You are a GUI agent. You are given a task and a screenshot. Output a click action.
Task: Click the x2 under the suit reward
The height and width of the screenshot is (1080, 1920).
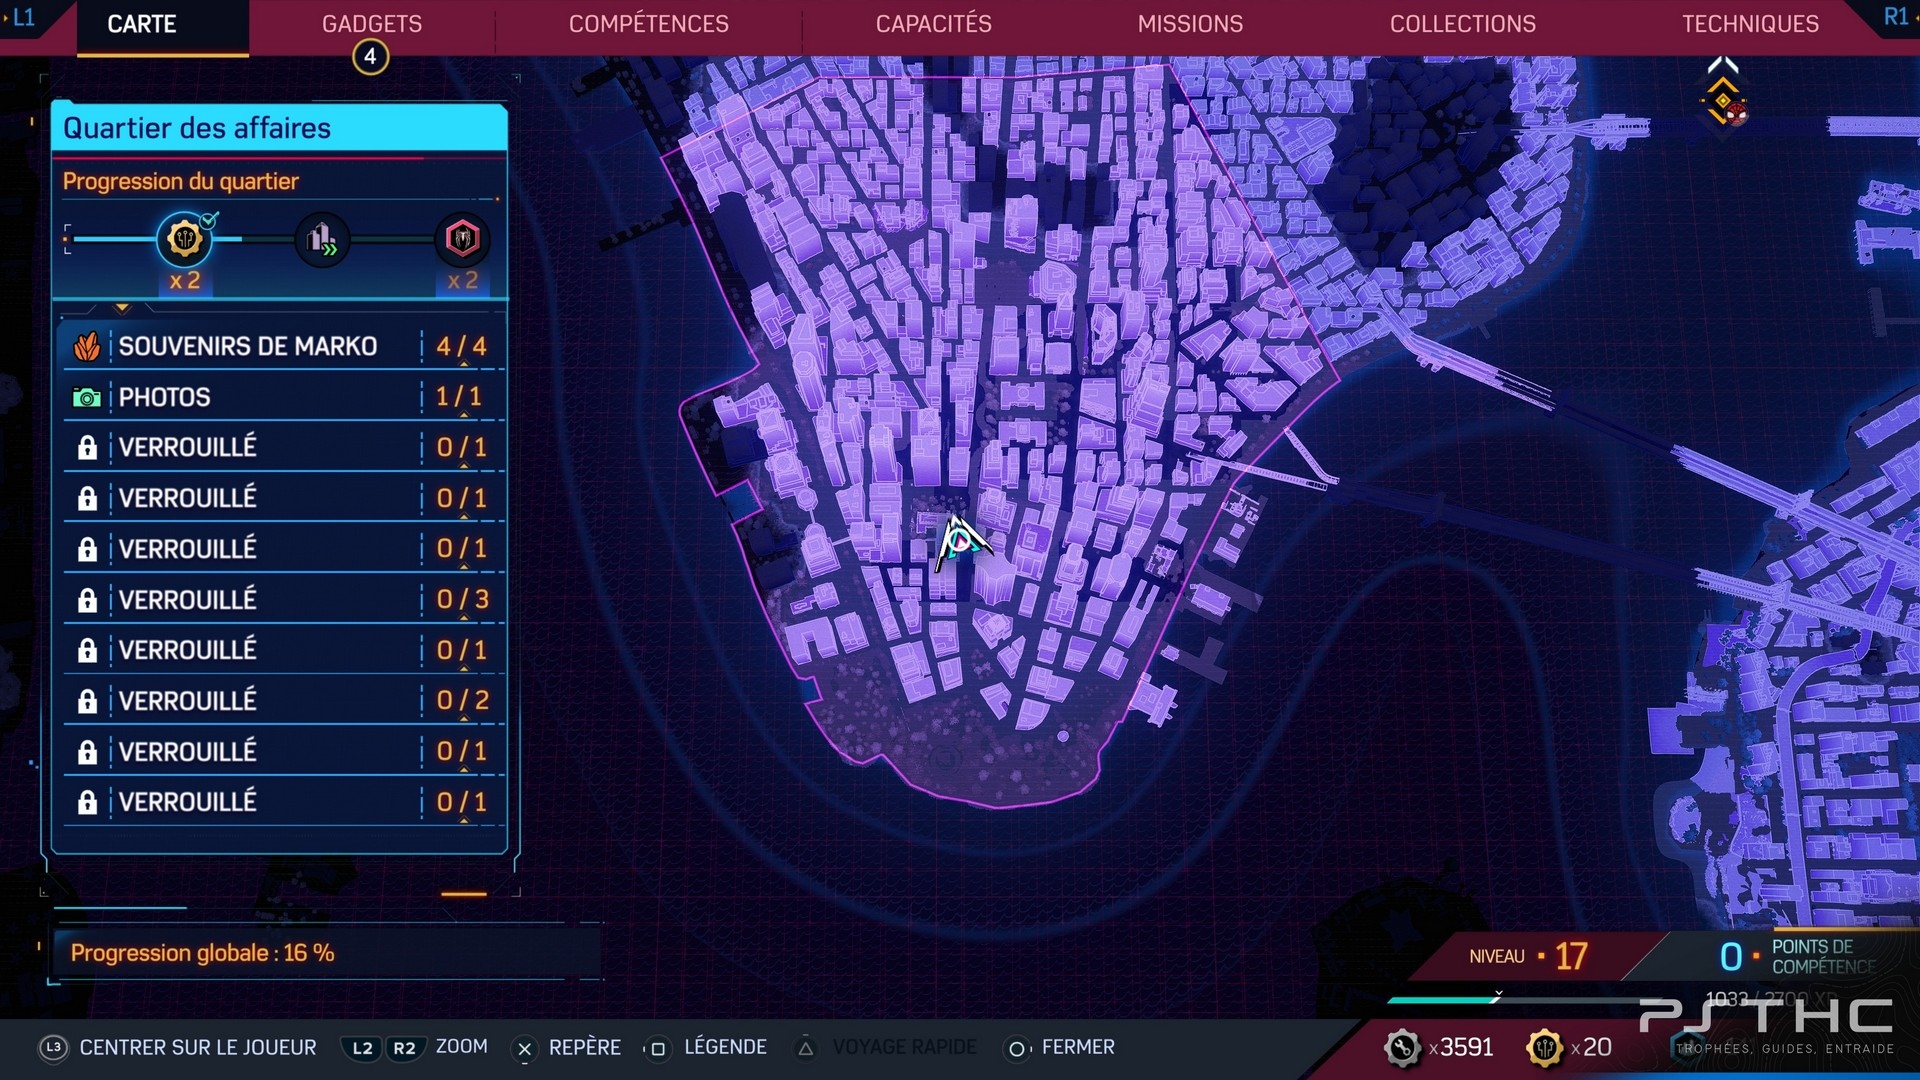click(462, 281)
